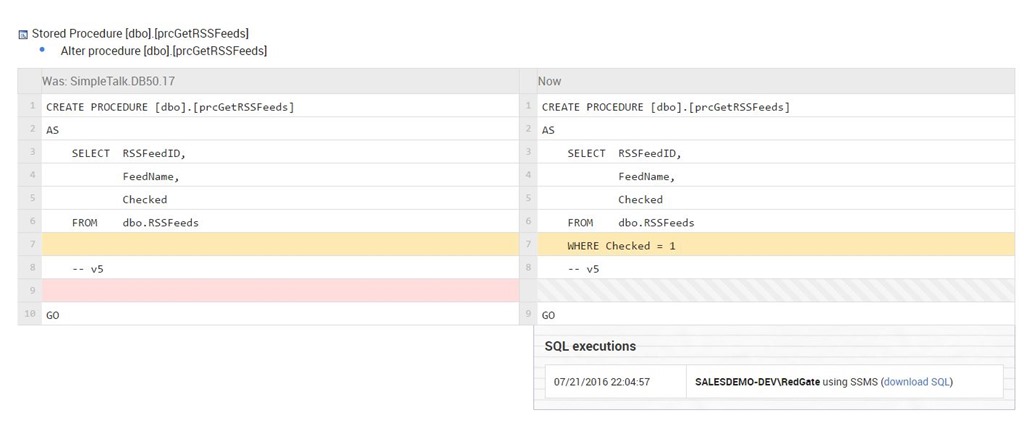Click the striped placeholder row in Now pane
The height and width of the screenshot is (423, 1024).
[x=776, y=291]
